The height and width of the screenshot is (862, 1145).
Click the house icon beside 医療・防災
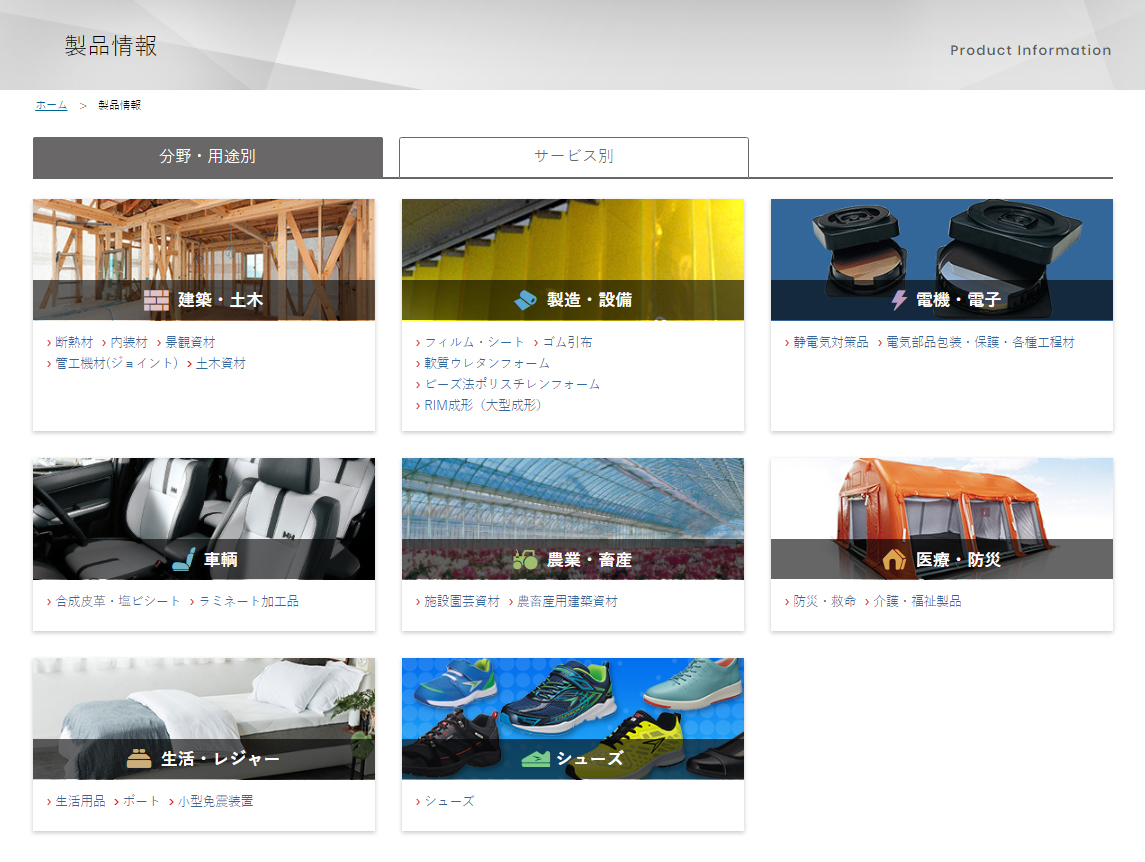click(x=895, y=560)
